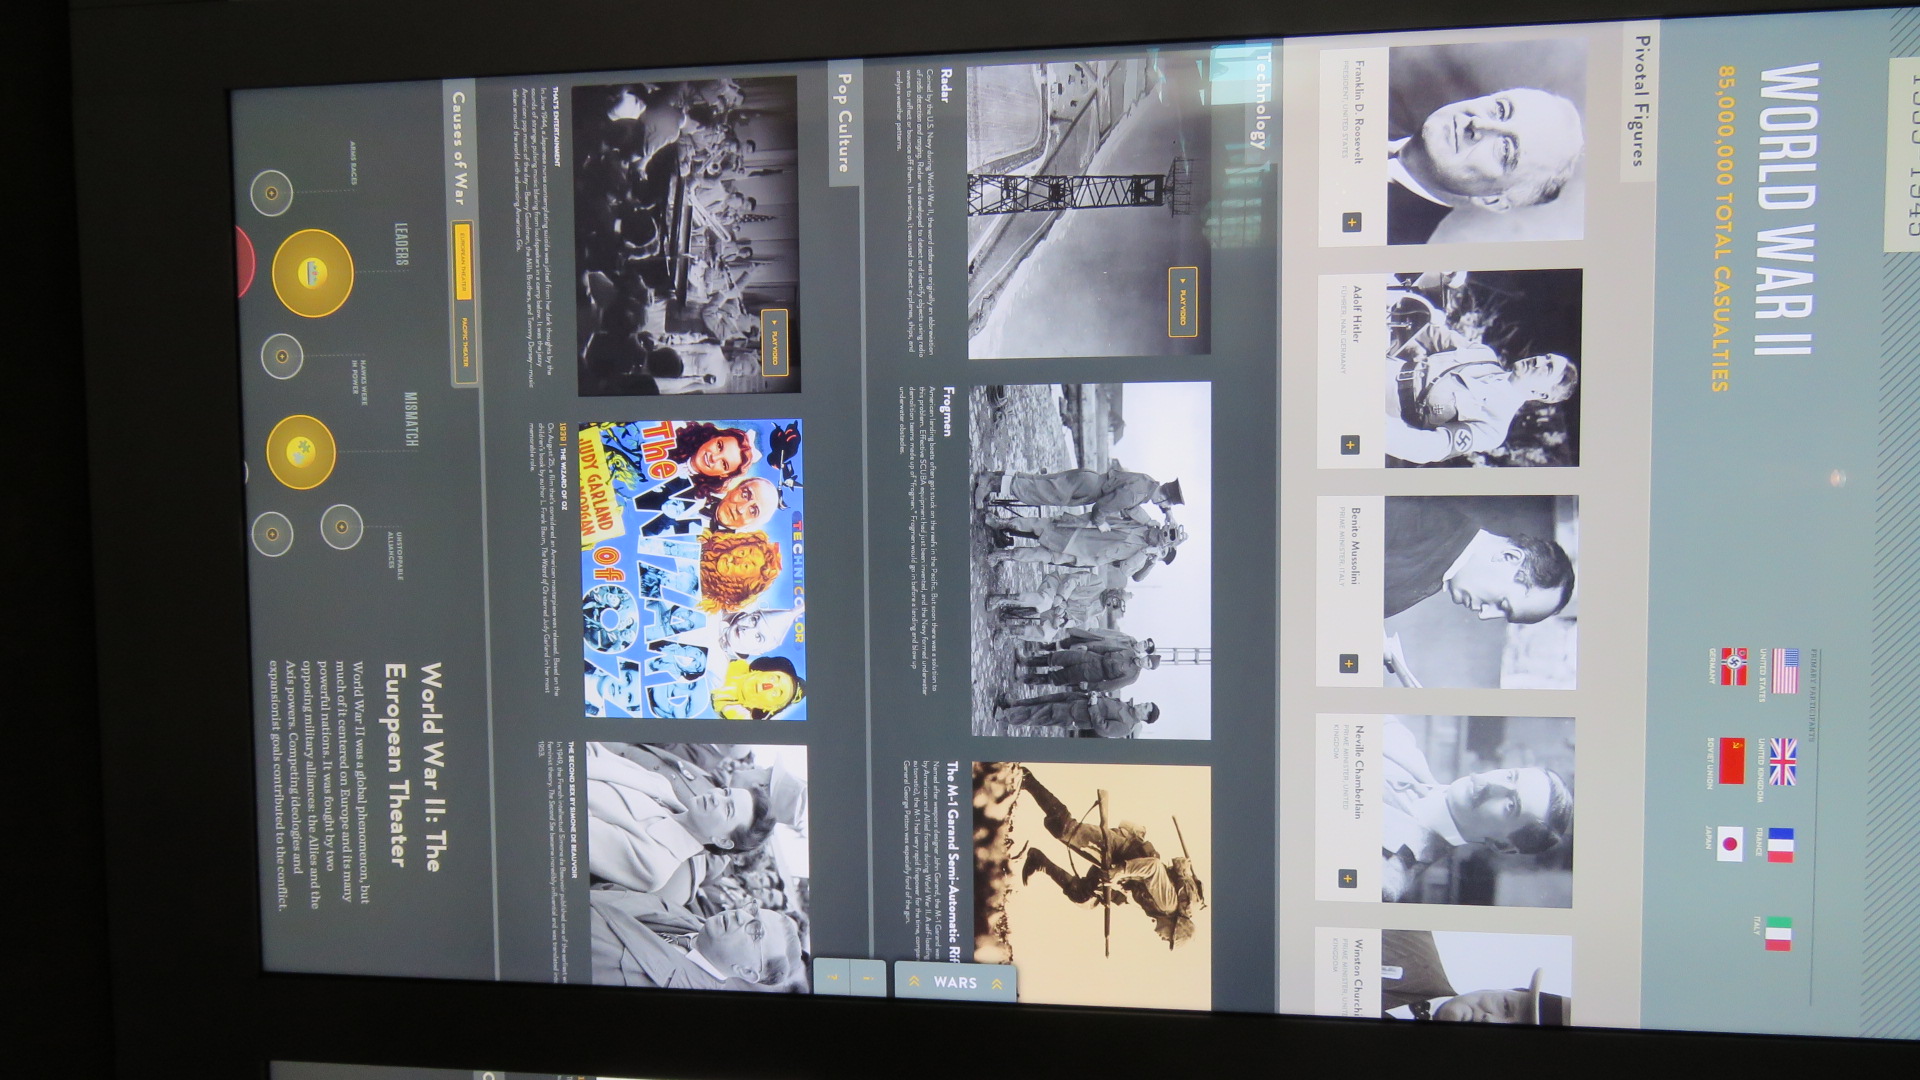Open the Wizard of Oz poster
Screen dimensions: 1920x1080
[693, 569]
